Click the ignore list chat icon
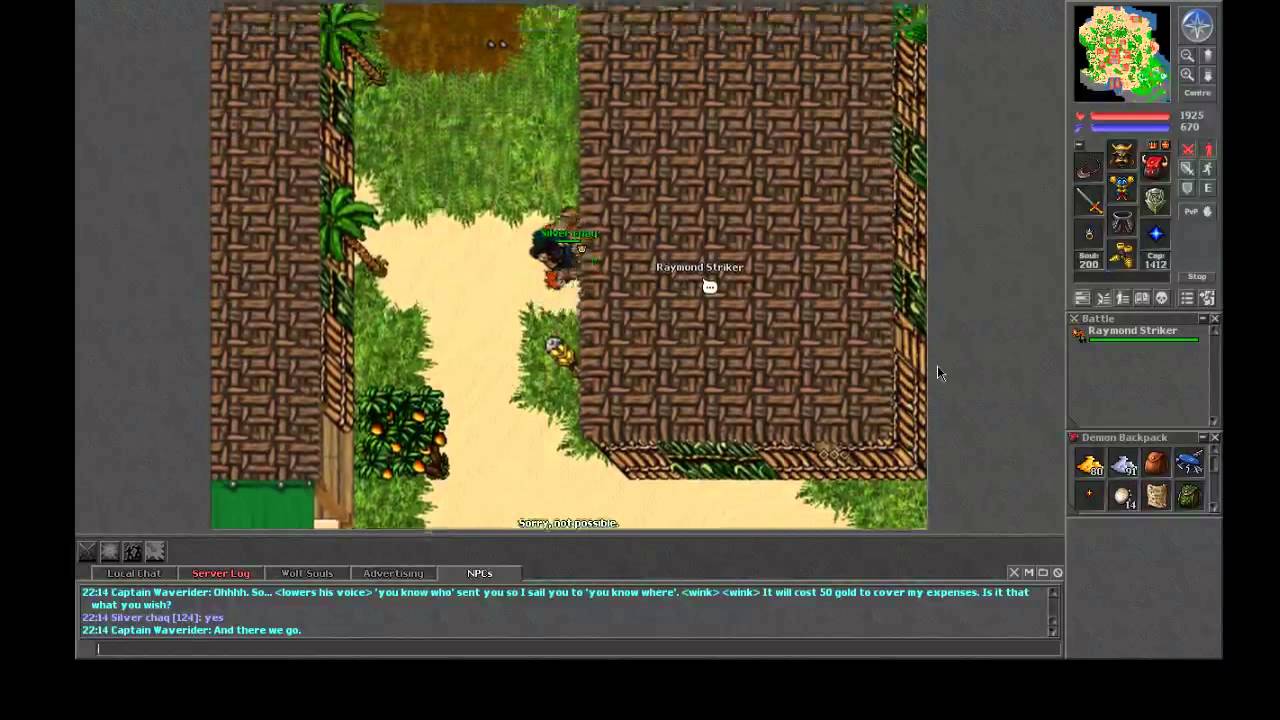 click(x=1058, y=573)
